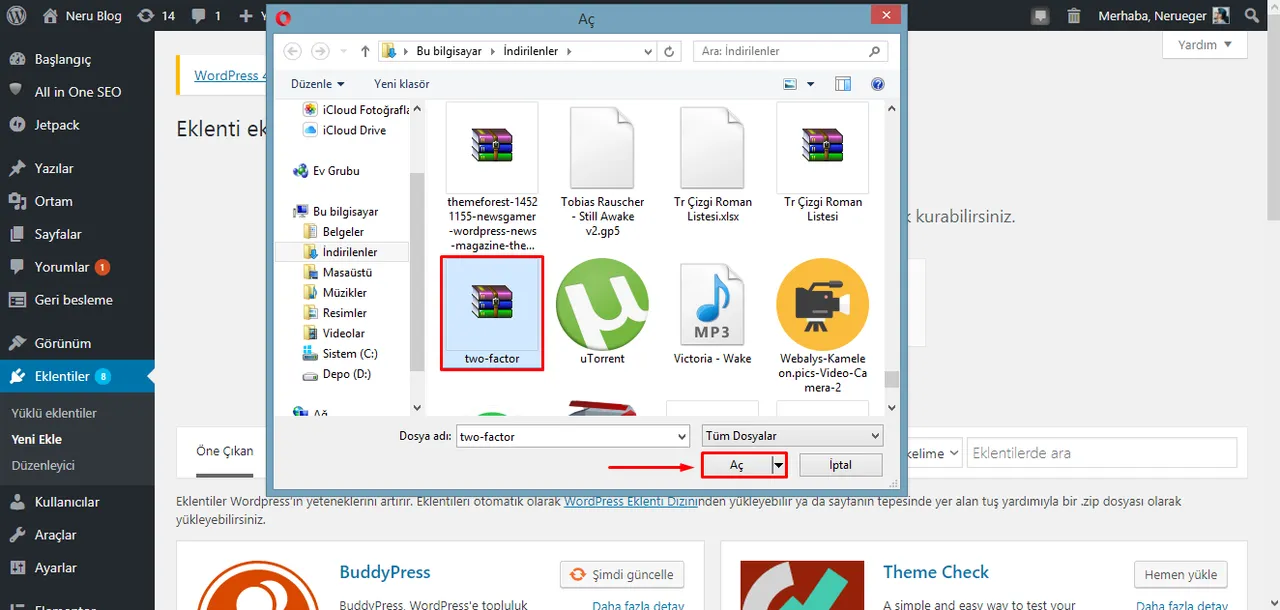Open Videolar folder in navigation pane
The width and height of the screenshot is (1280, 610).
(x=334, y=333)
